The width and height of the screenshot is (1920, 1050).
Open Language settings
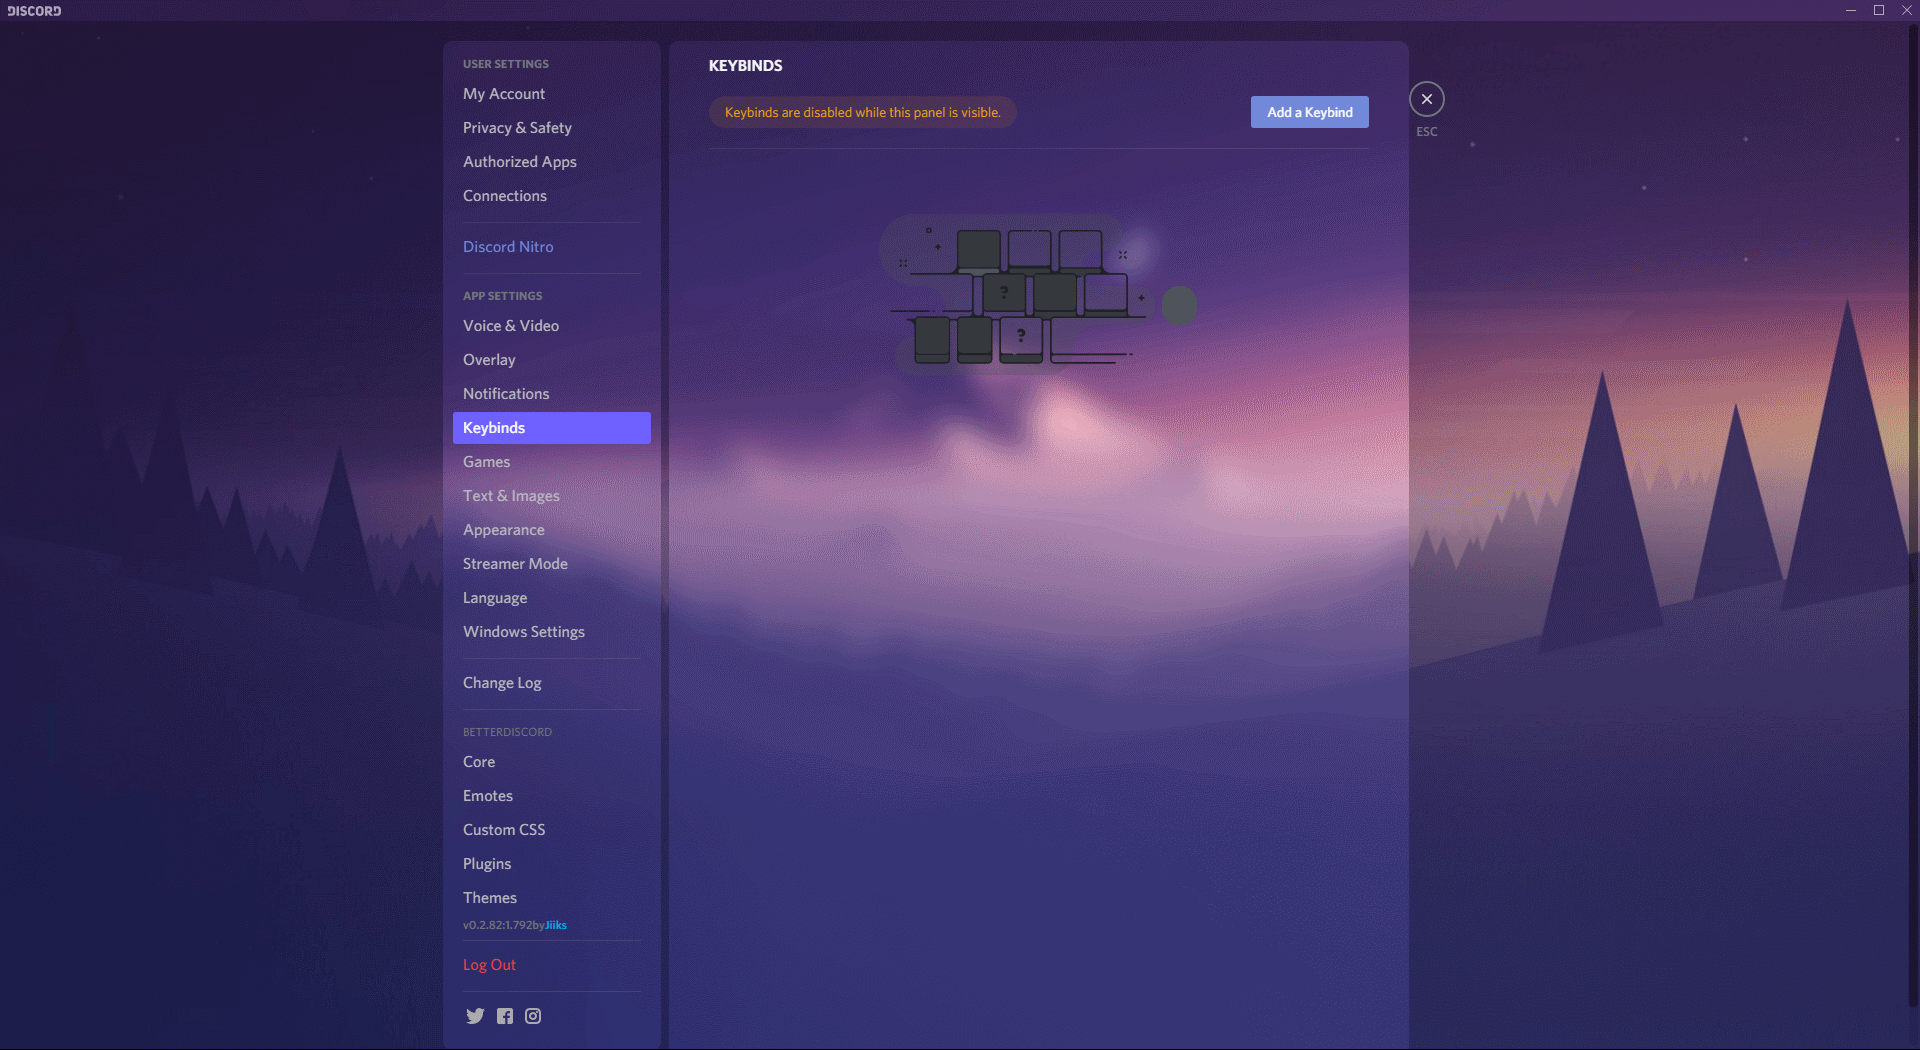click(552, 598)
